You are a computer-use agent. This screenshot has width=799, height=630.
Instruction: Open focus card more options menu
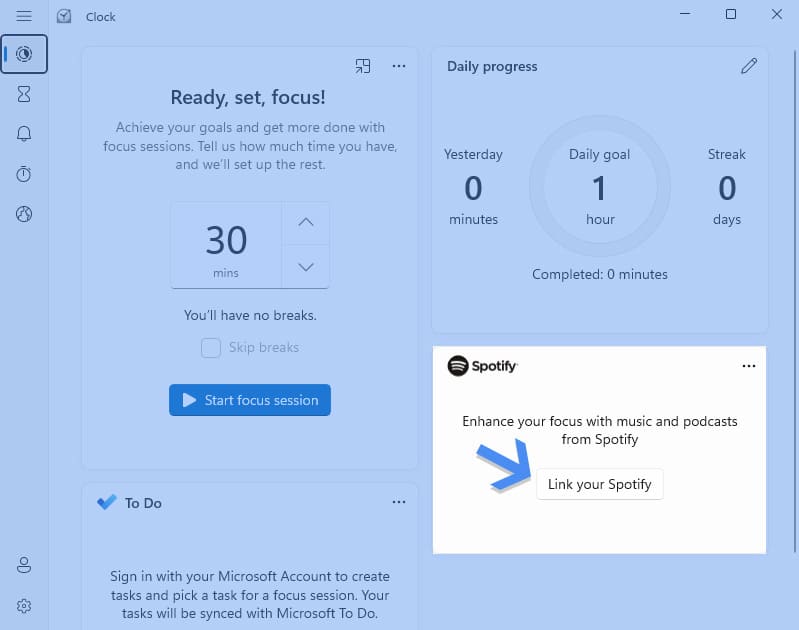pos(399,66)
